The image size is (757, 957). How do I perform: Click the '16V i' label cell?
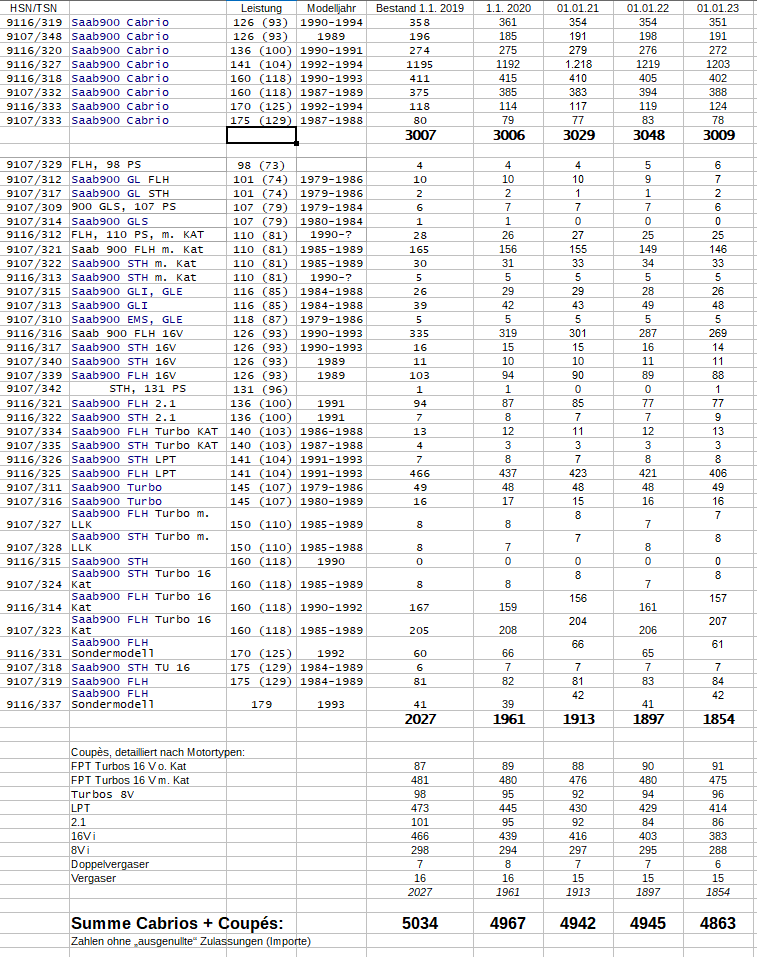click(x=83, y=836)
